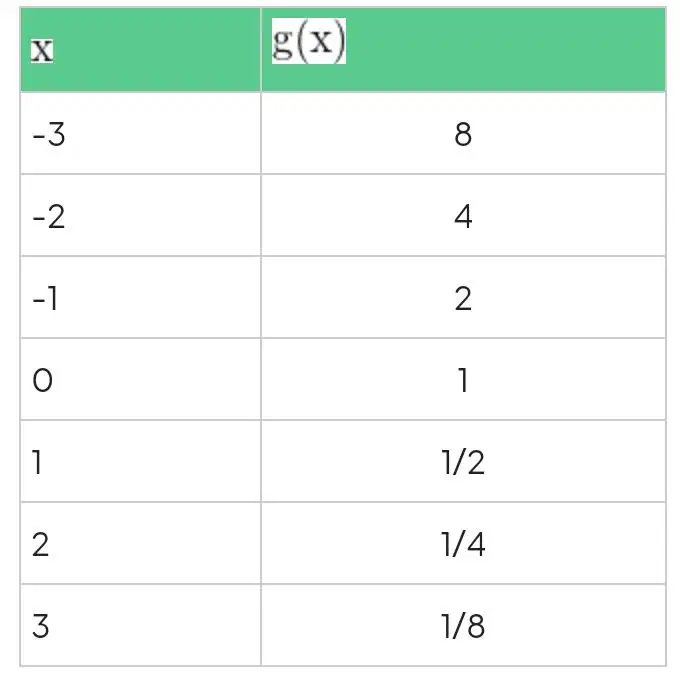The image size is (680, 678).
Task: Click the g(x) value 1 beside x = 0
Action: click(464, 379)
